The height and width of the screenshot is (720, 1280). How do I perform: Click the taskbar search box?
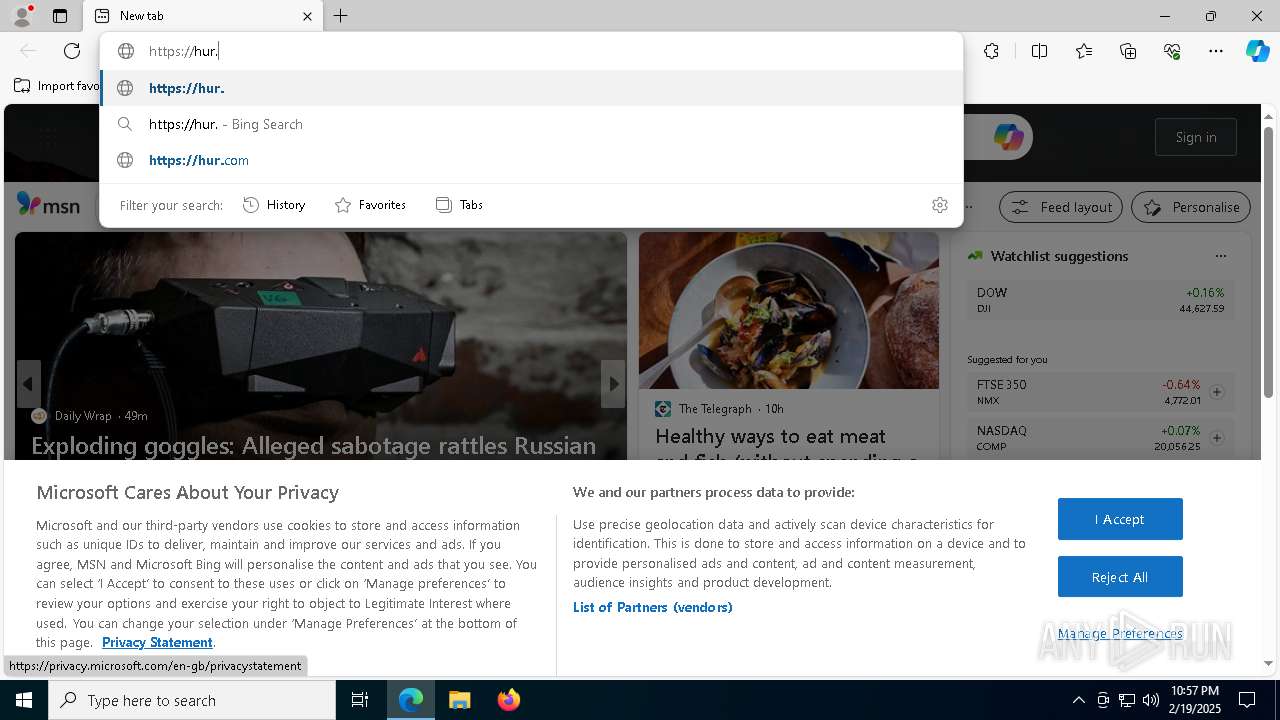coord(192,700)
